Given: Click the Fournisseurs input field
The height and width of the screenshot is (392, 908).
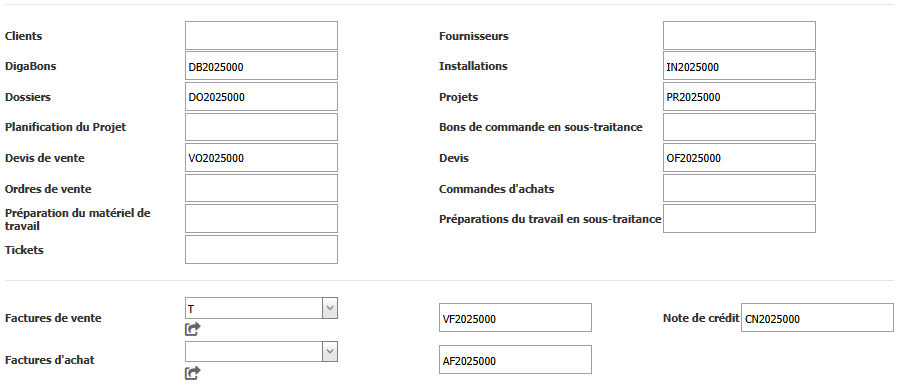Looking at the screenshot, I should coord(739,36).
